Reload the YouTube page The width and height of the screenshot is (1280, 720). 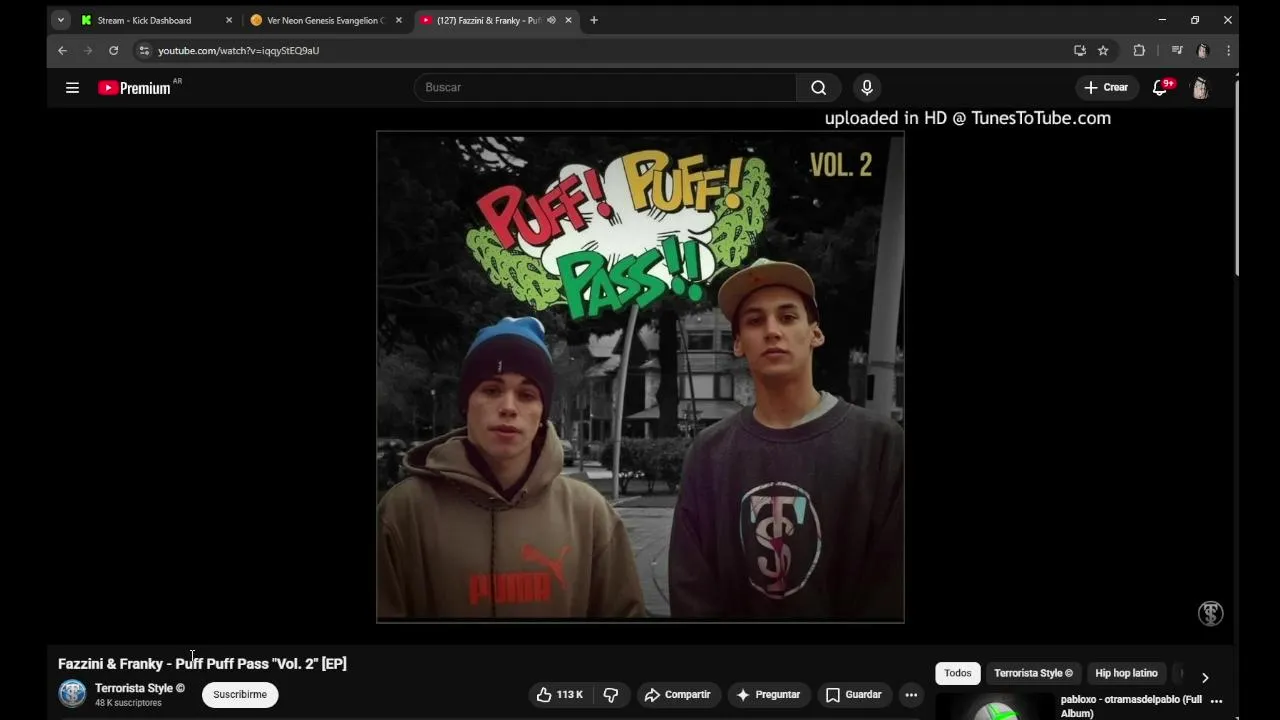114,50
